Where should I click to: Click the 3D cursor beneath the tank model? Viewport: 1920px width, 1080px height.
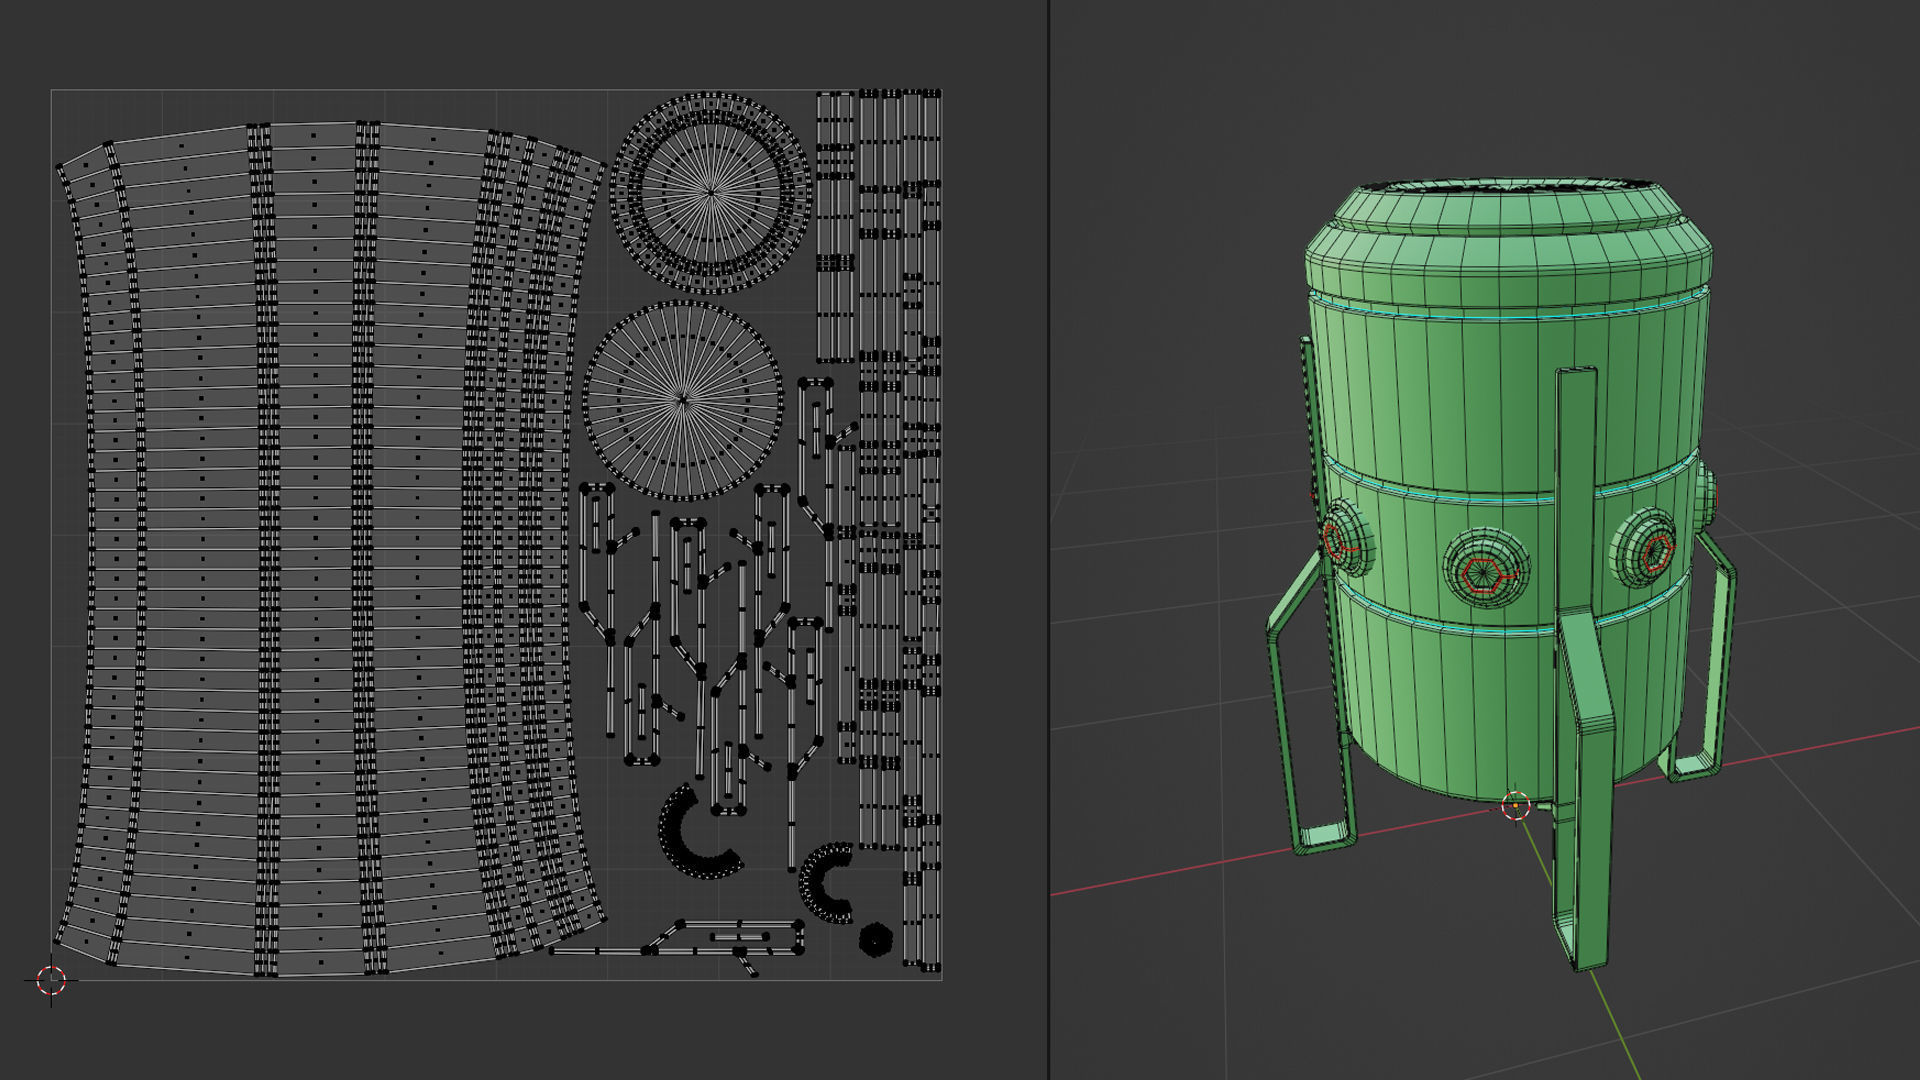click(1516, 805)
